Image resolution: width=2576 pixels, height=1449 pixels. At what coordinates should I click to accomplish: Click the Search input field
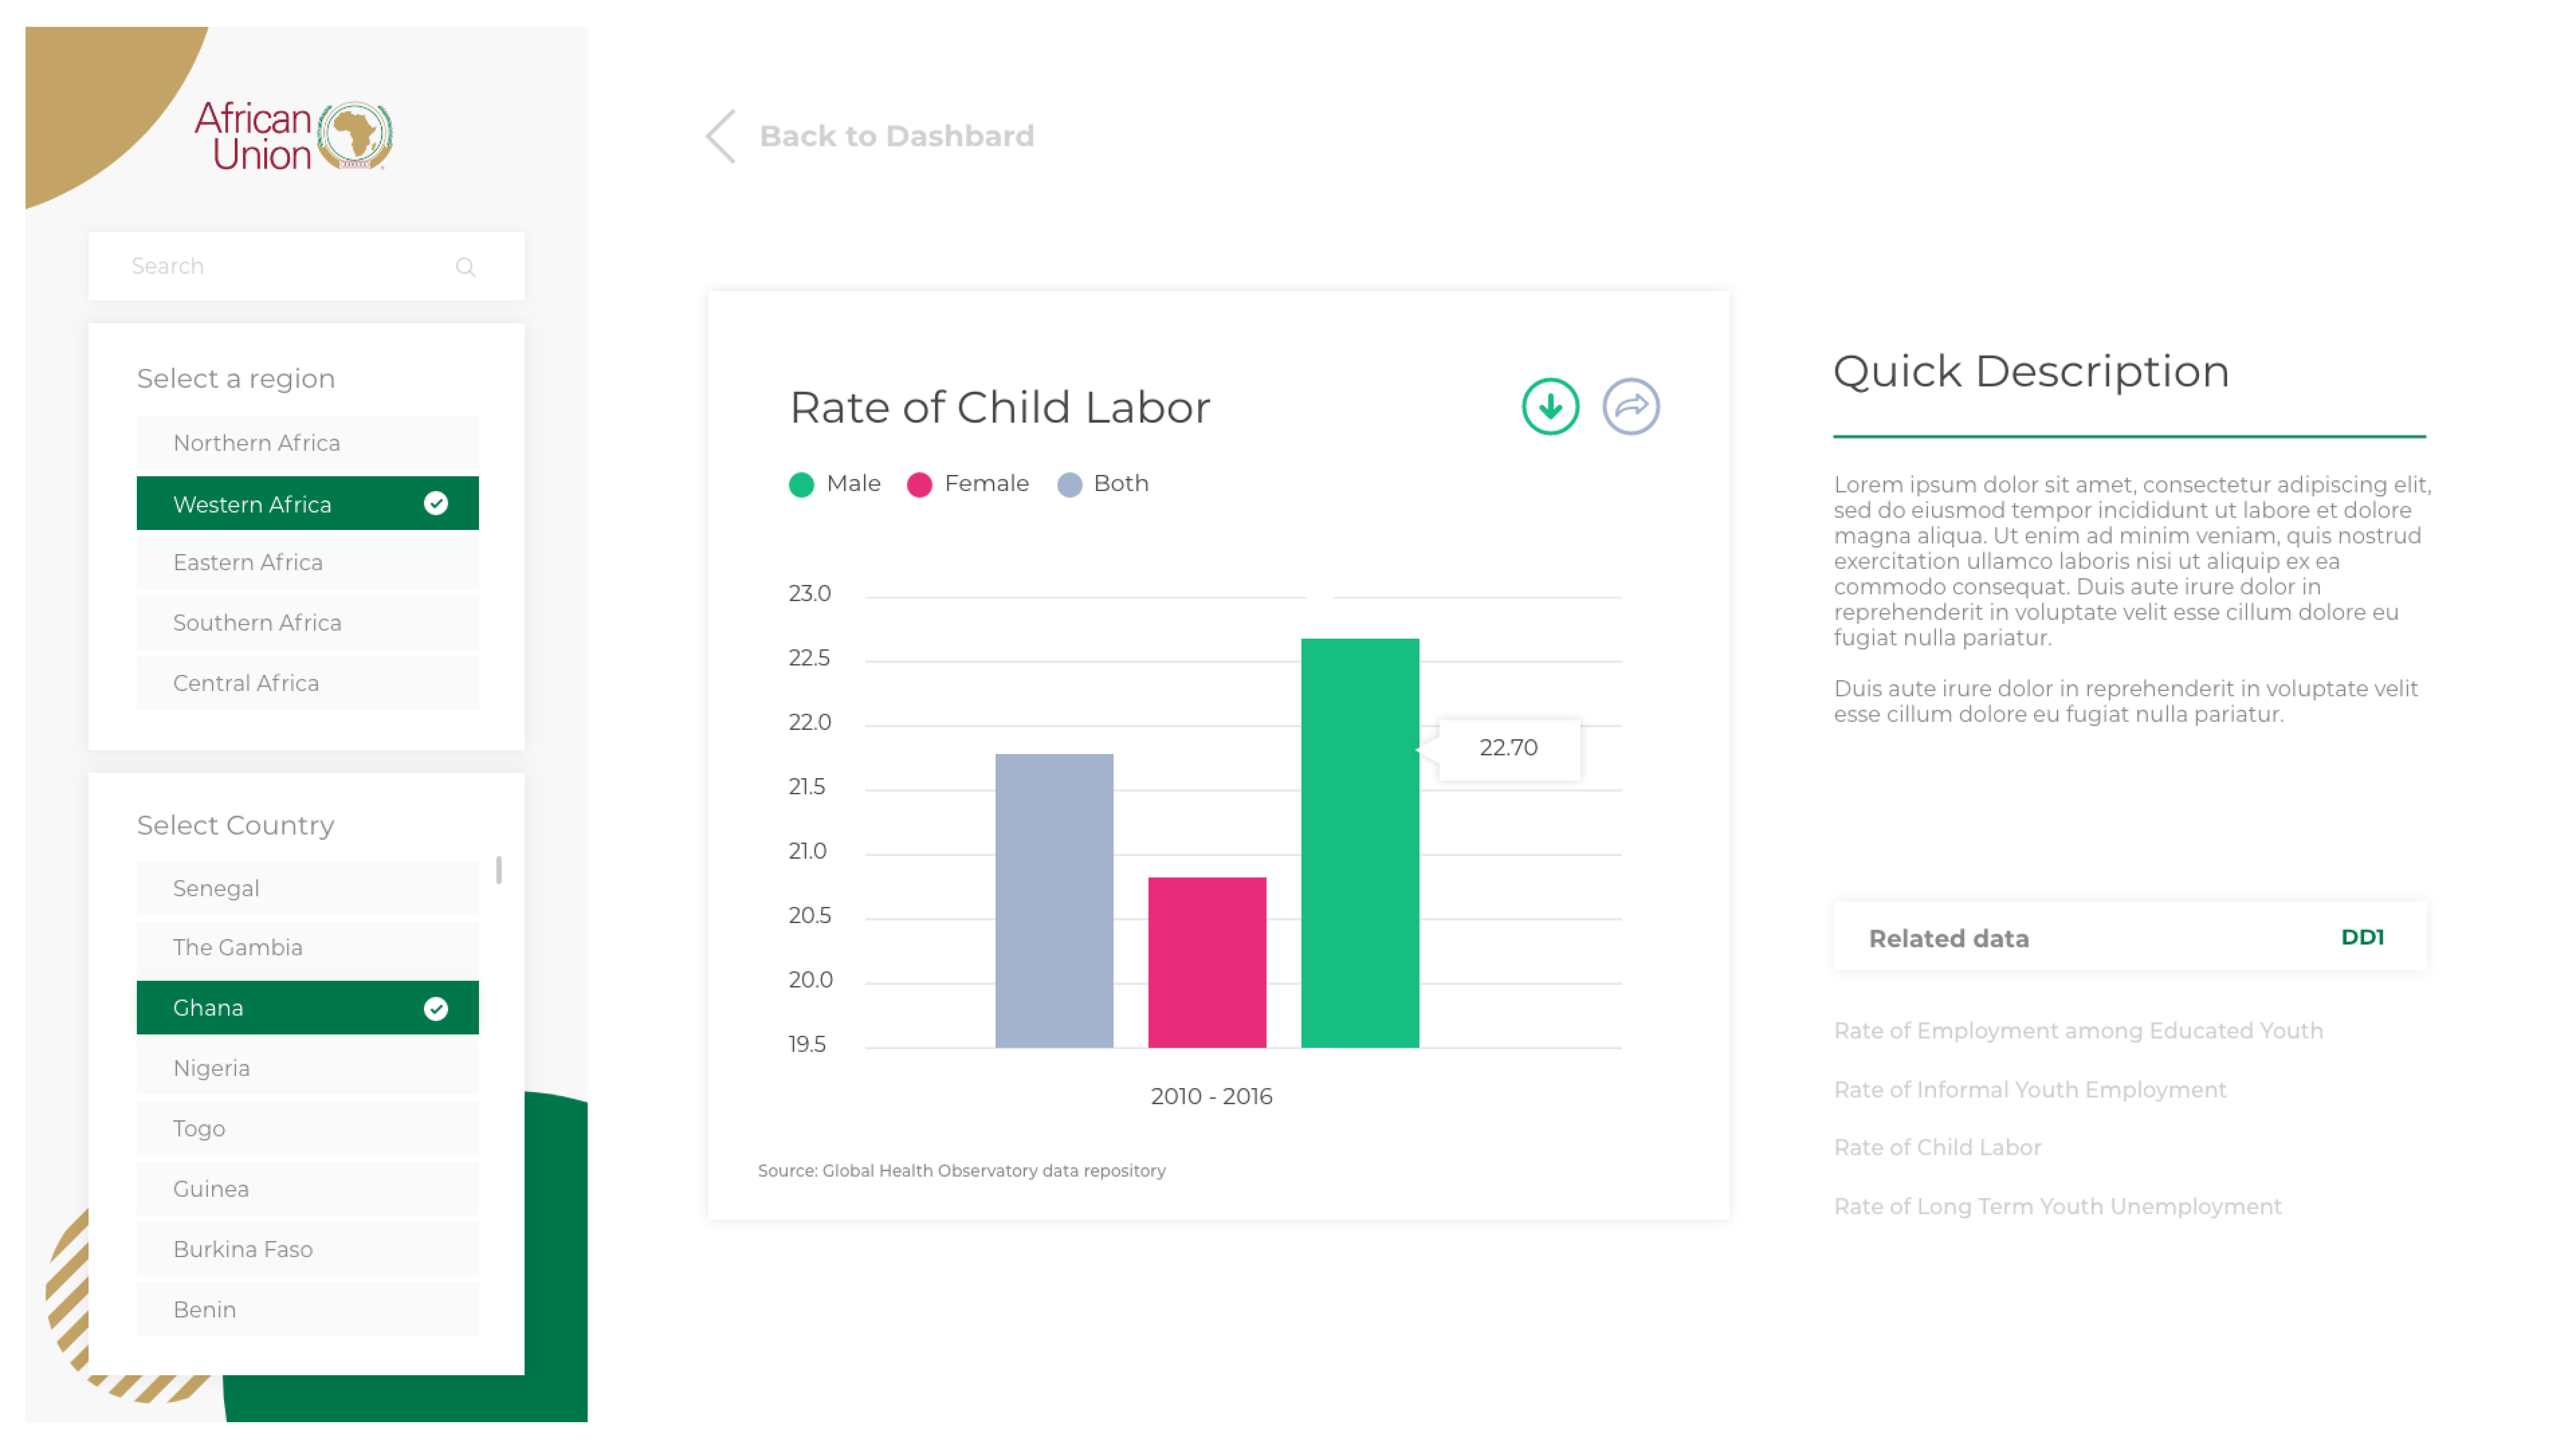[280, 266]
